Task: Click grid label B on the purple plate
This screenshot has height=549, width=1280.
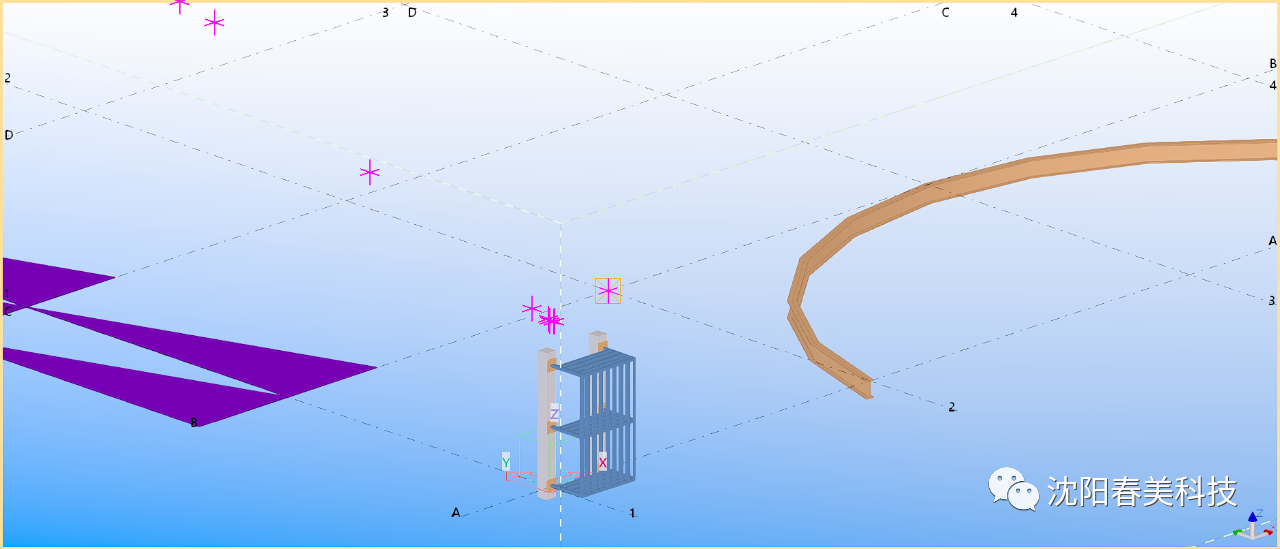Action: pyautogui.click(x=194, y=422)
